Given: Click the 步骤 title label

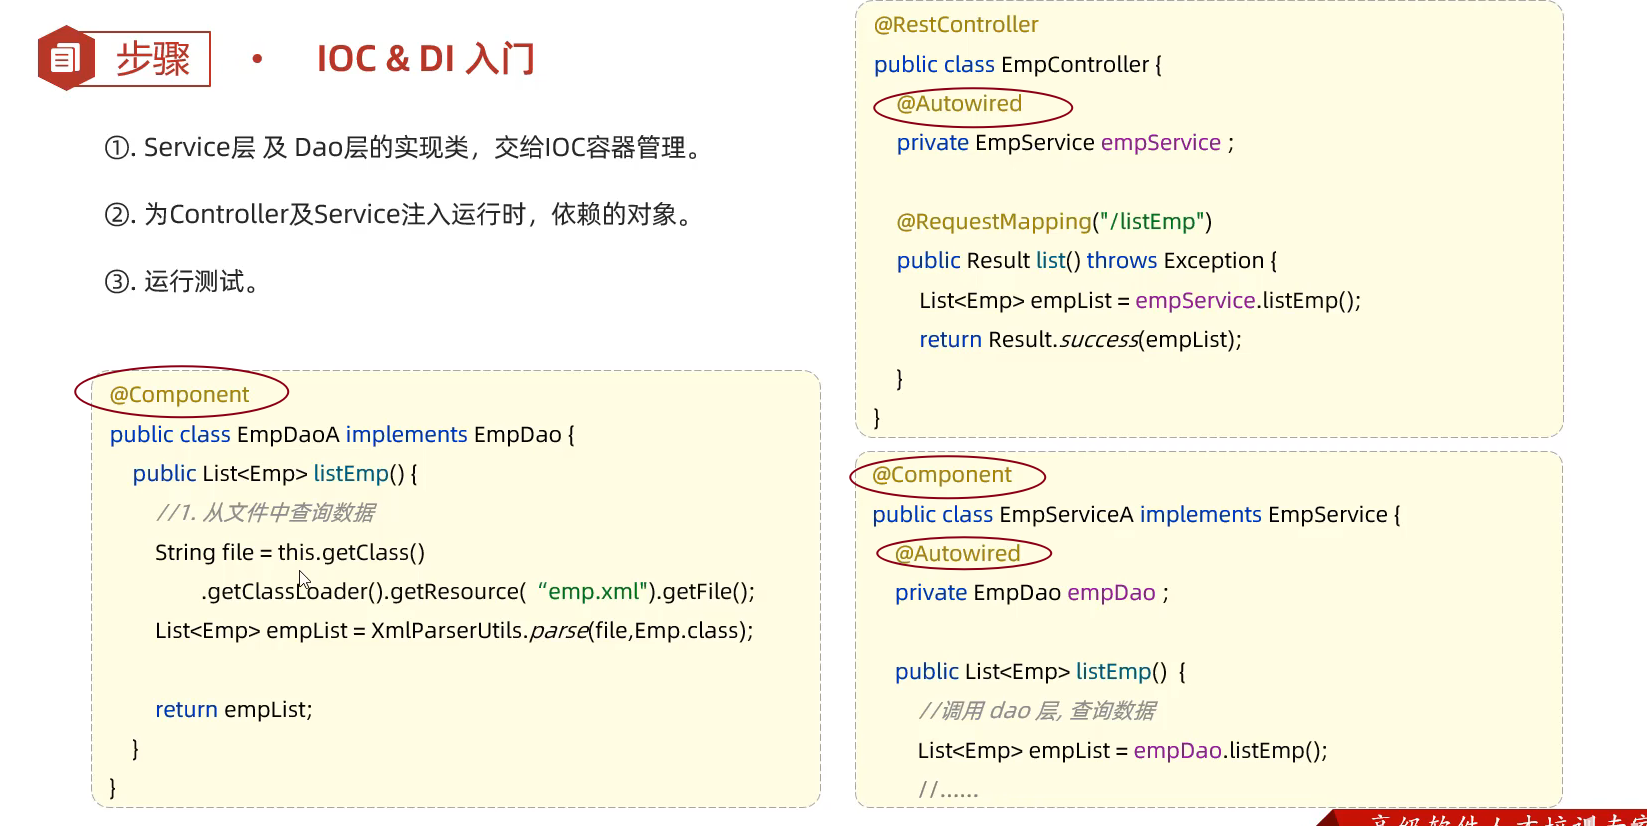Looking at the screenshot, I should coord(153,59).
